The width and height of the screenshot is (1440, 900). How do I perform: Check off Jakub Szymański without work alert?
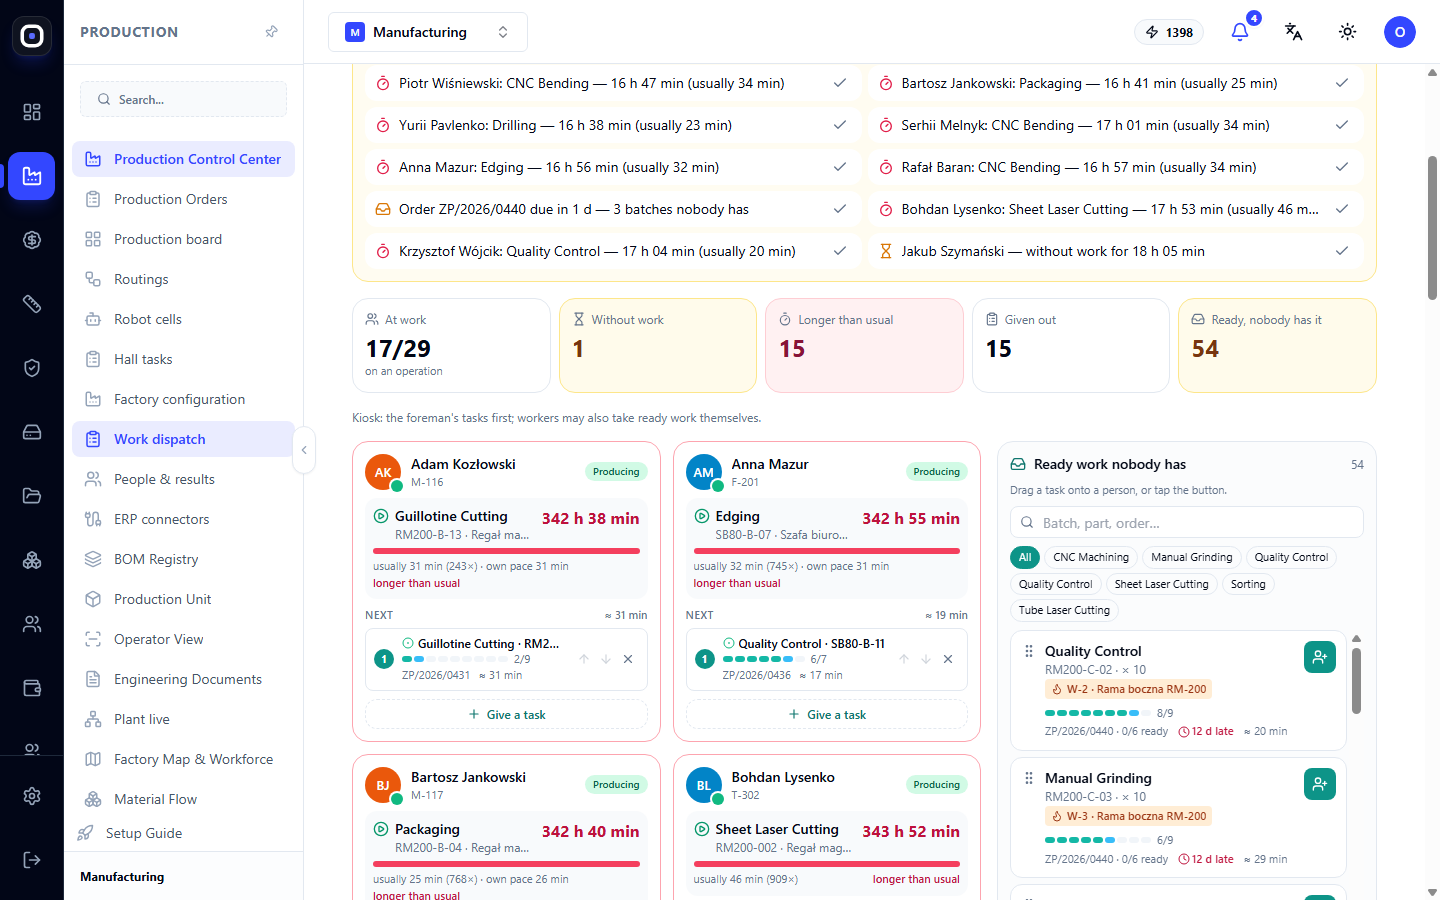(x=1342, y=251)
